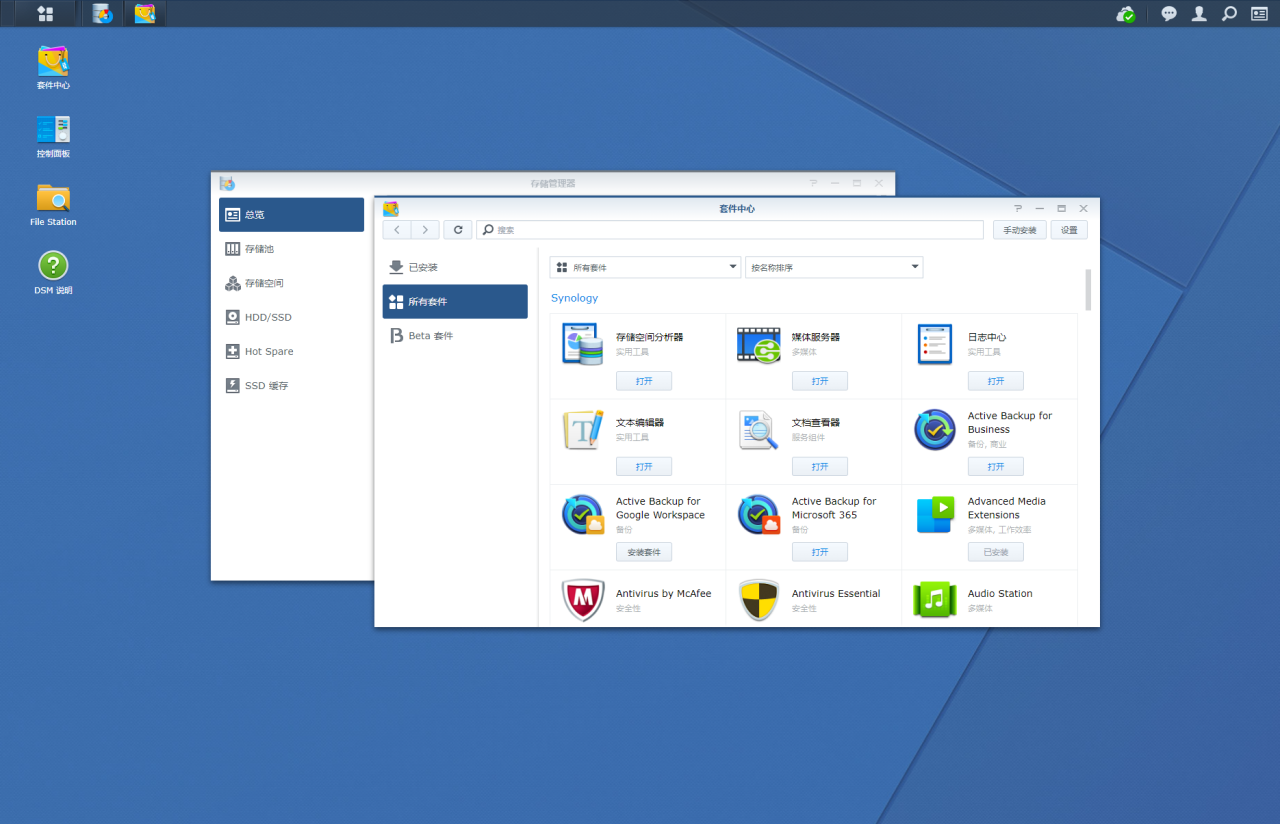Screen dimensions: 1280x824
Task: Open the Control Panel desktop icon
Action: pos(53,131)
